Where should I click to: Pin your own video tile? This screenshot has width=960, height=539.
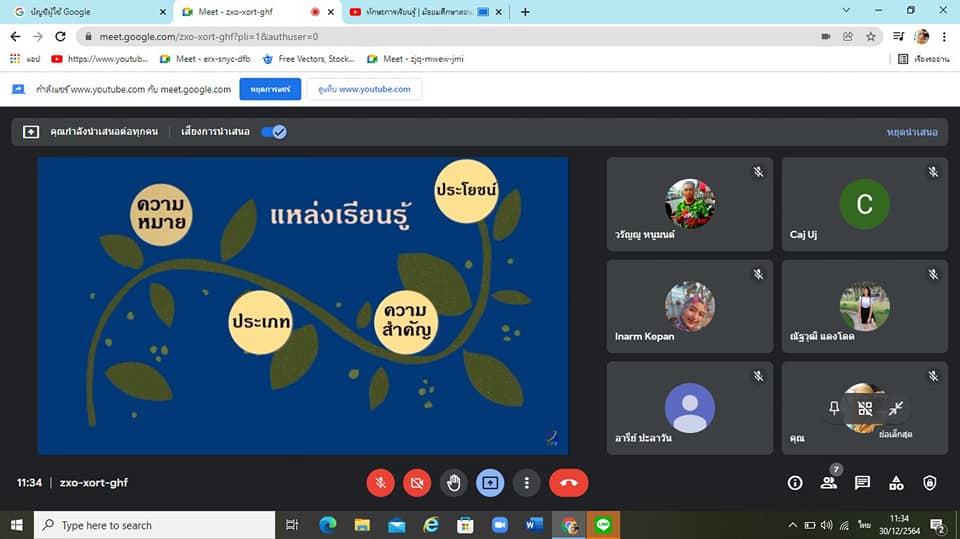tap(834, 408)
